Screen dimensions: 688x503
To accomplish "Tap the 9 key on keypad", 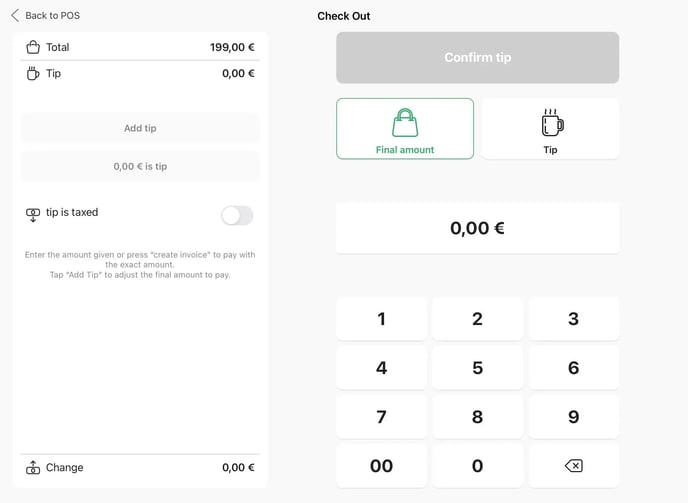I will point(573,417).
